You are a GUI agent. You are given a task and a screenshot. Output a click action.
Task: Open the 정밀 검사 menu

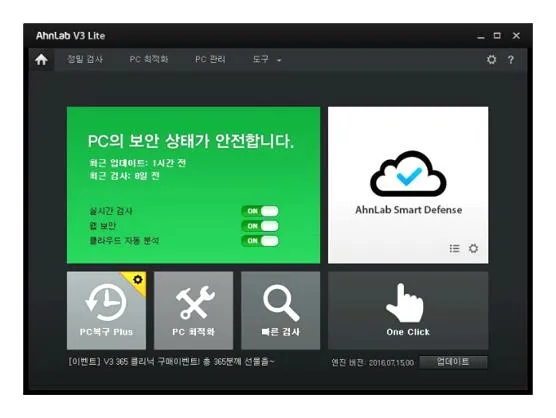(x=85, y=59)
